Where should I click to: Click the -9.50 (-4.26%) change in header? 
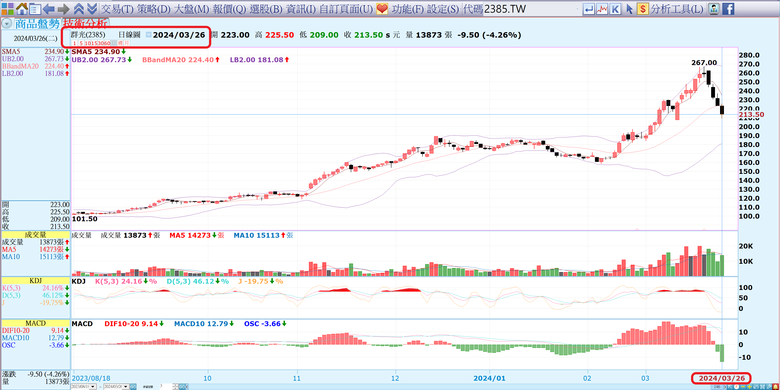(x=489, y=35)
